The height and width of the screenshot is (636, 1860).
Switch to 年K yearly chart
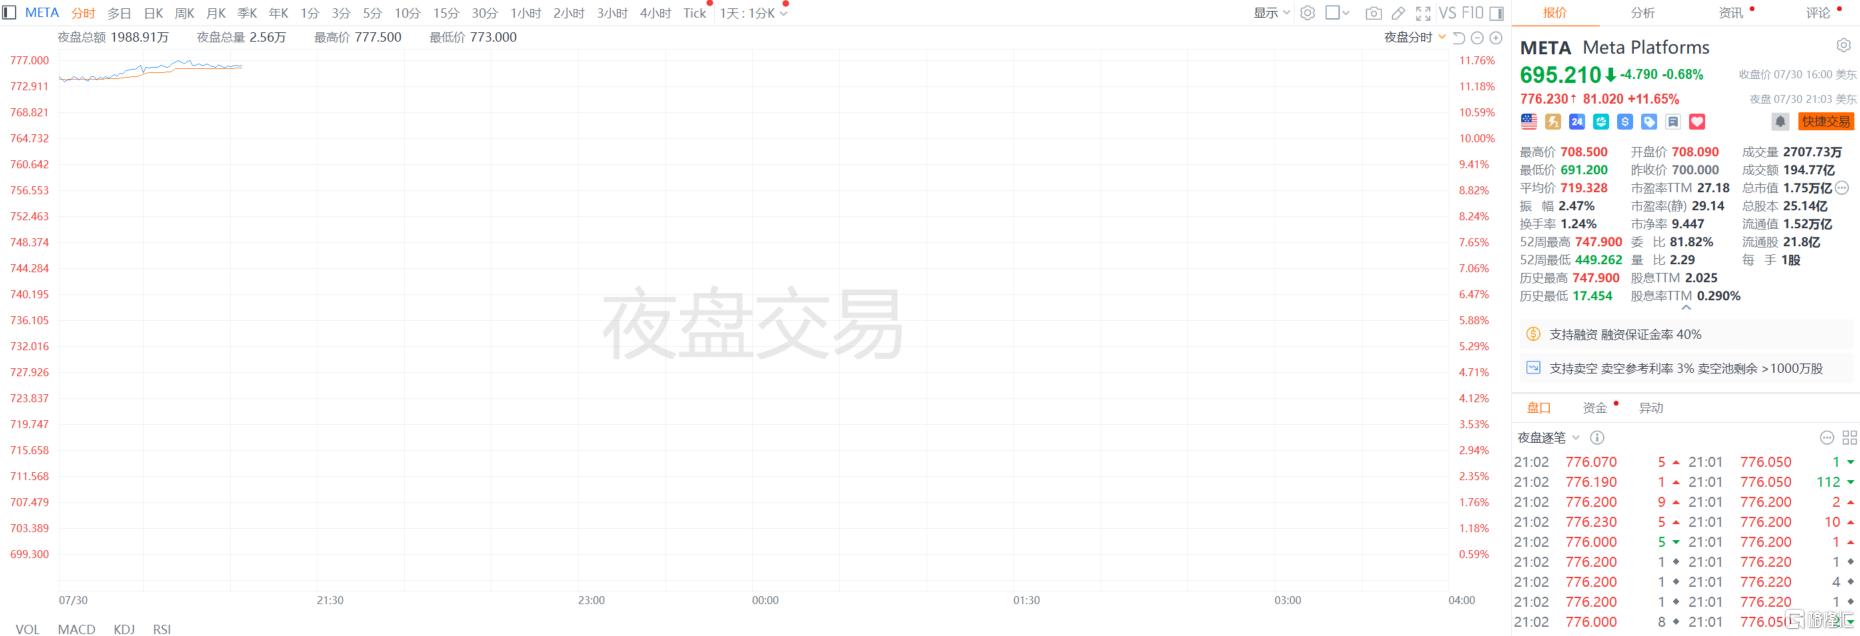278,13
